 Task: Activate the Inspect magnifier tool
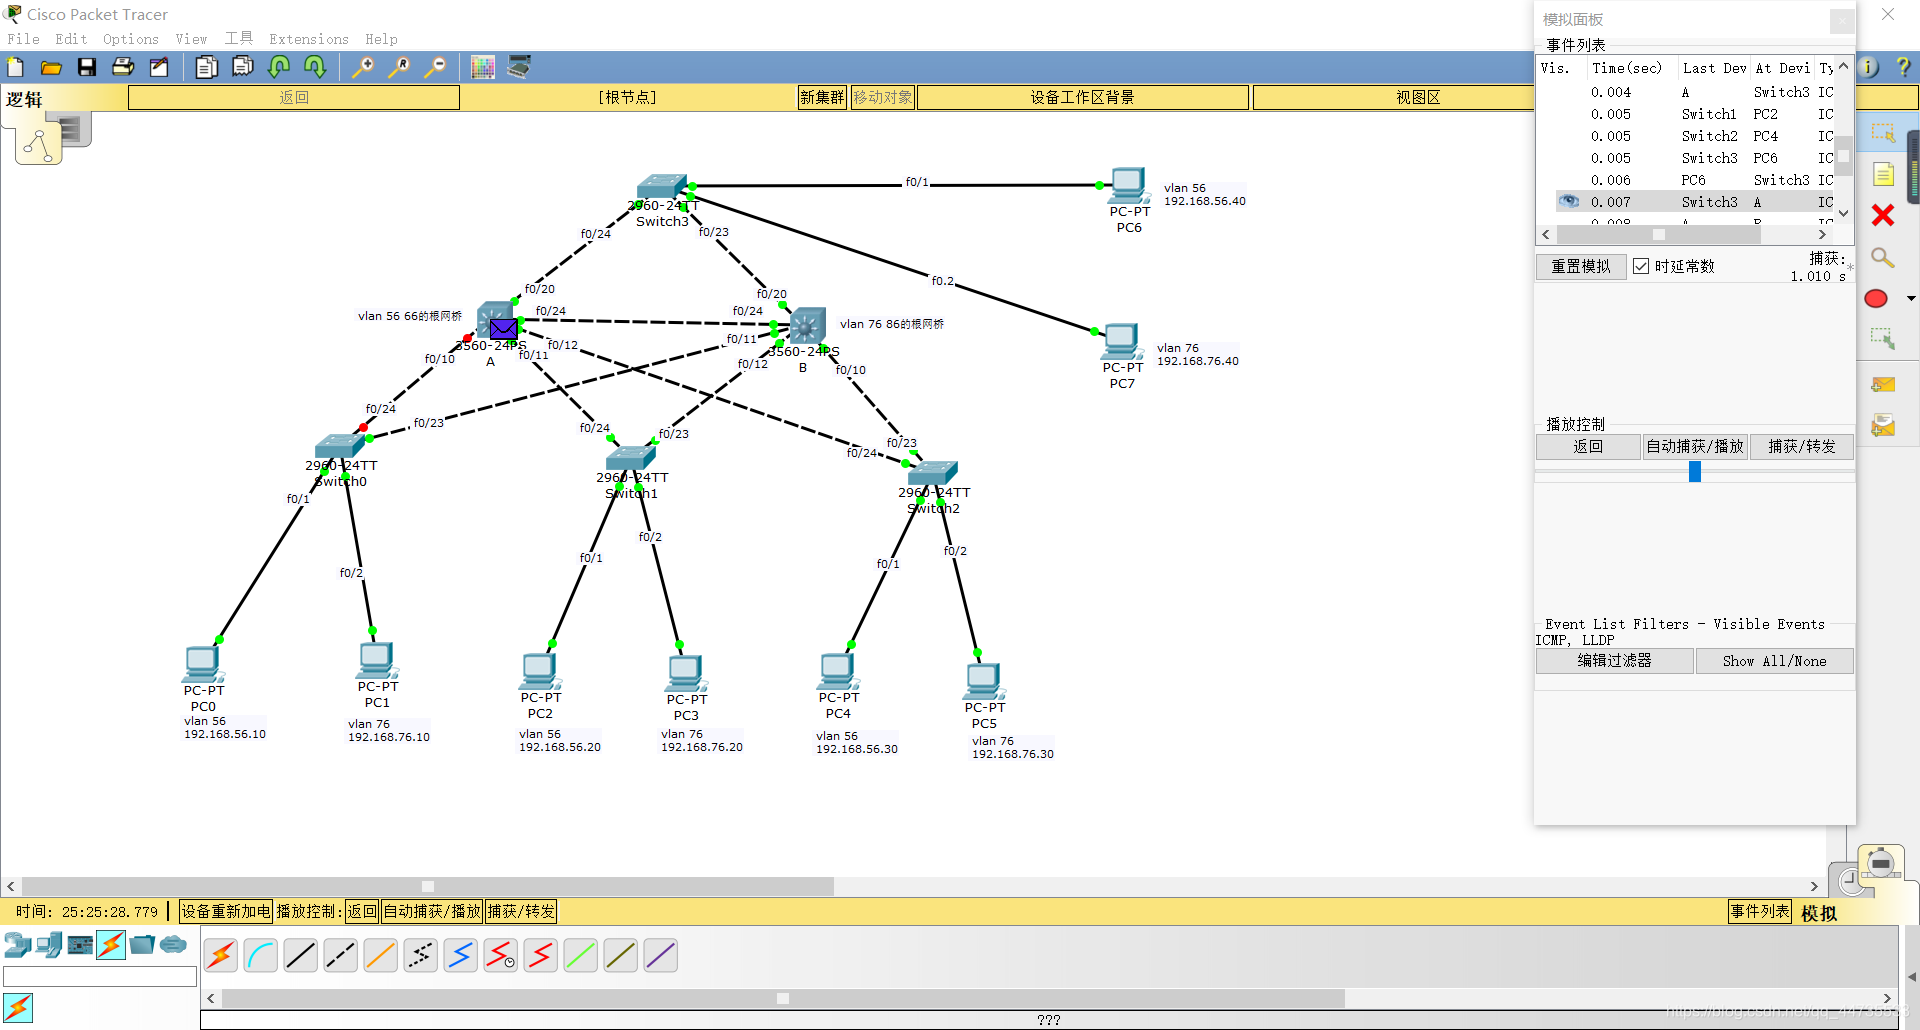(1883, 257)
